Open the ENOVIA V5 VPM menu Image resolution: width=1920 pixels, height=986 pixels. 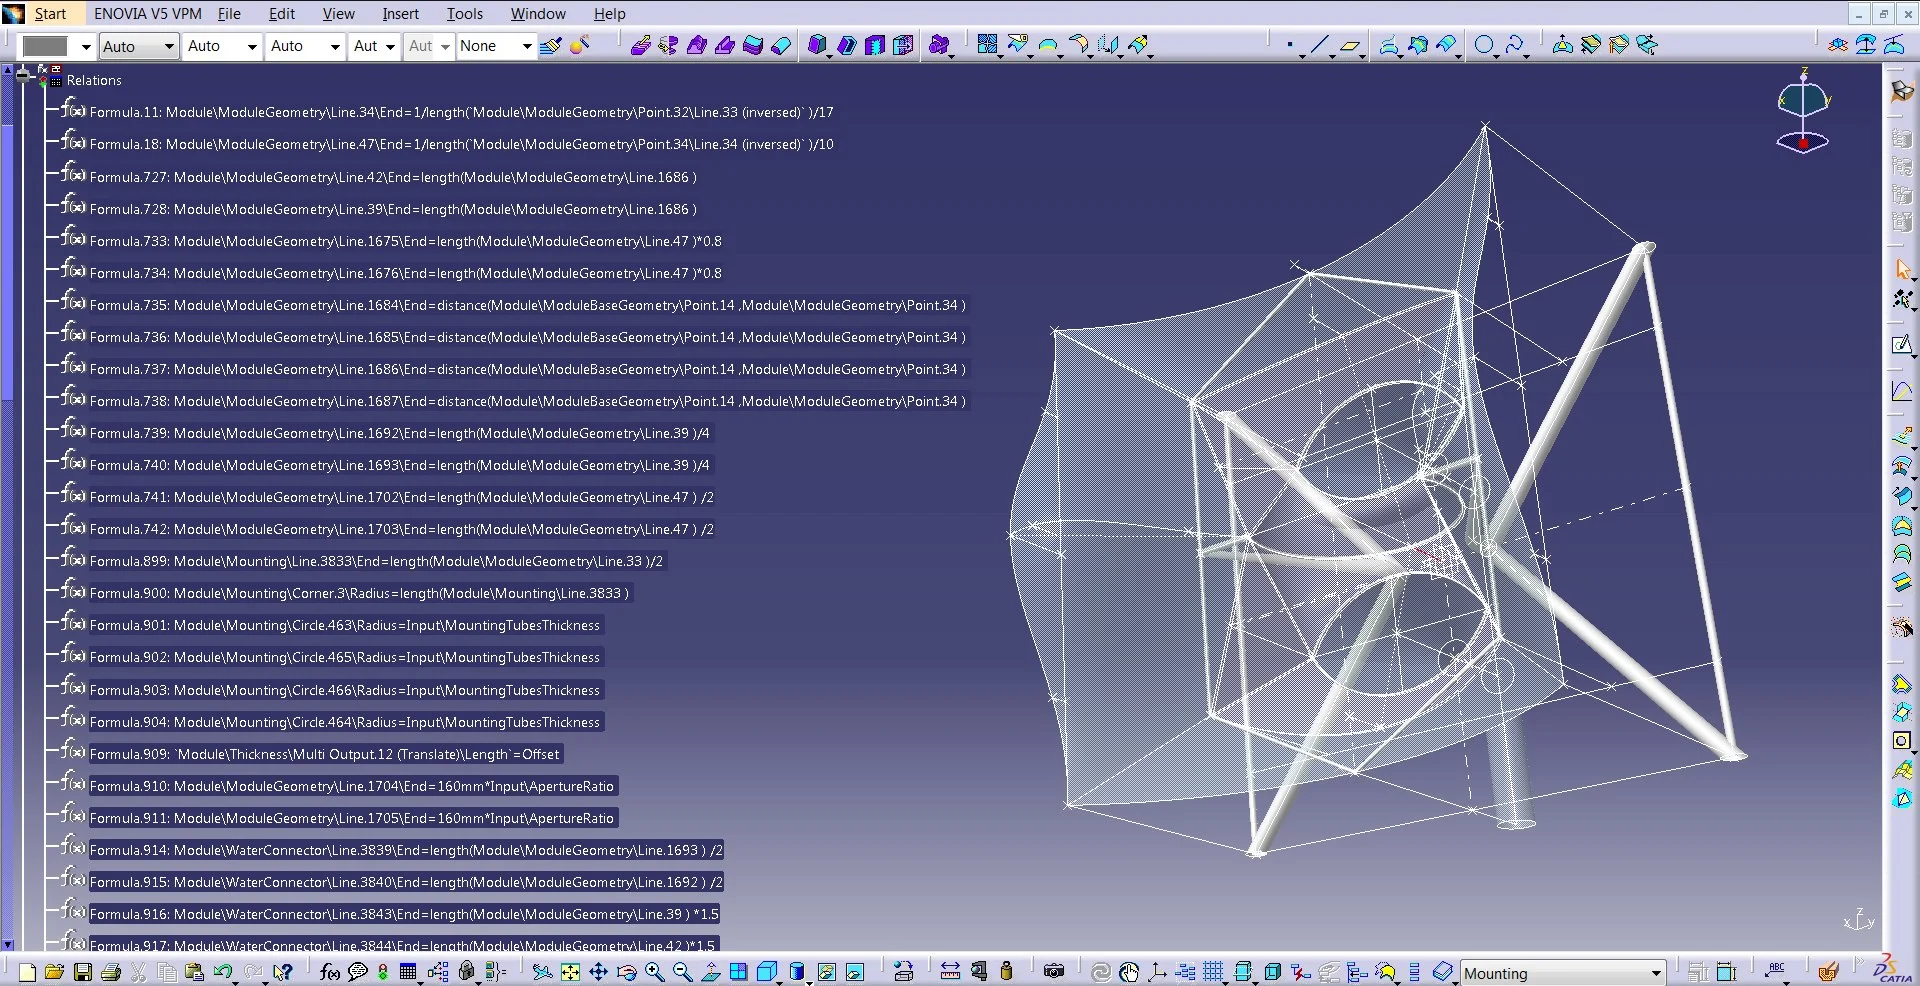point(147,14)
